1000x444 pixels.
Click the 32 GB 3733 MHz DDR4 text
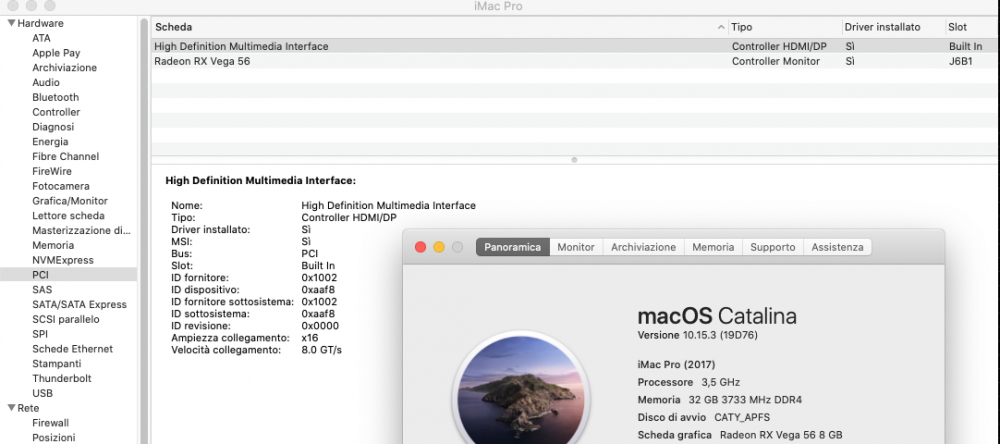click(x=745, y=400)
